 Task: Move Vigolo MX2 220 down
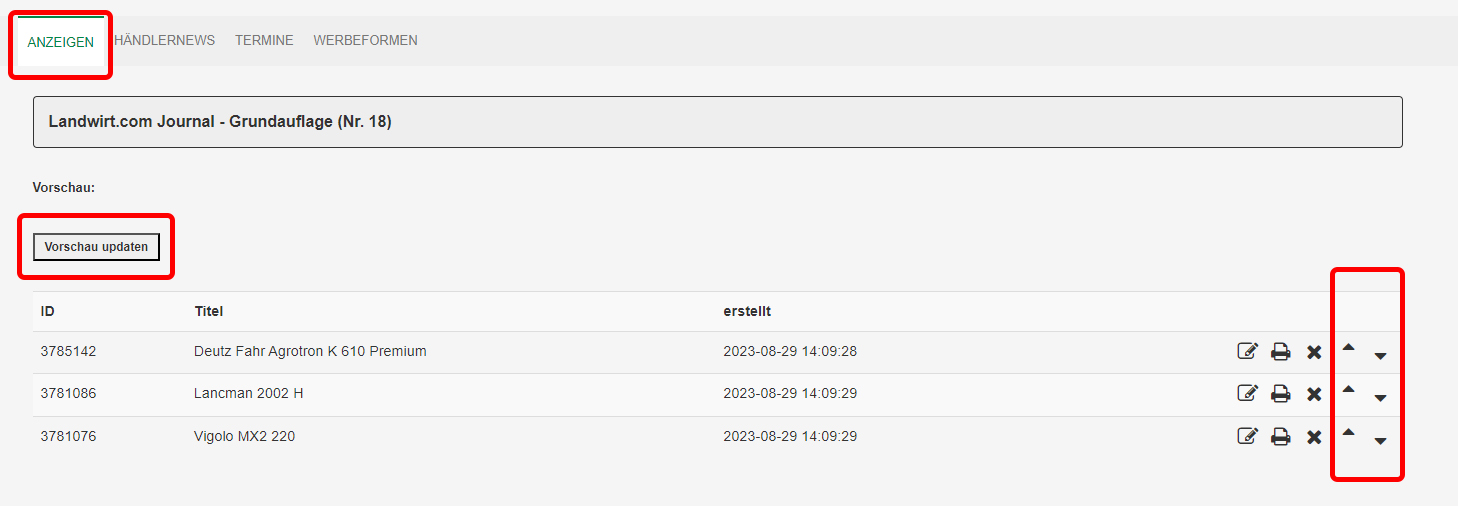(x=1381, y=441)
